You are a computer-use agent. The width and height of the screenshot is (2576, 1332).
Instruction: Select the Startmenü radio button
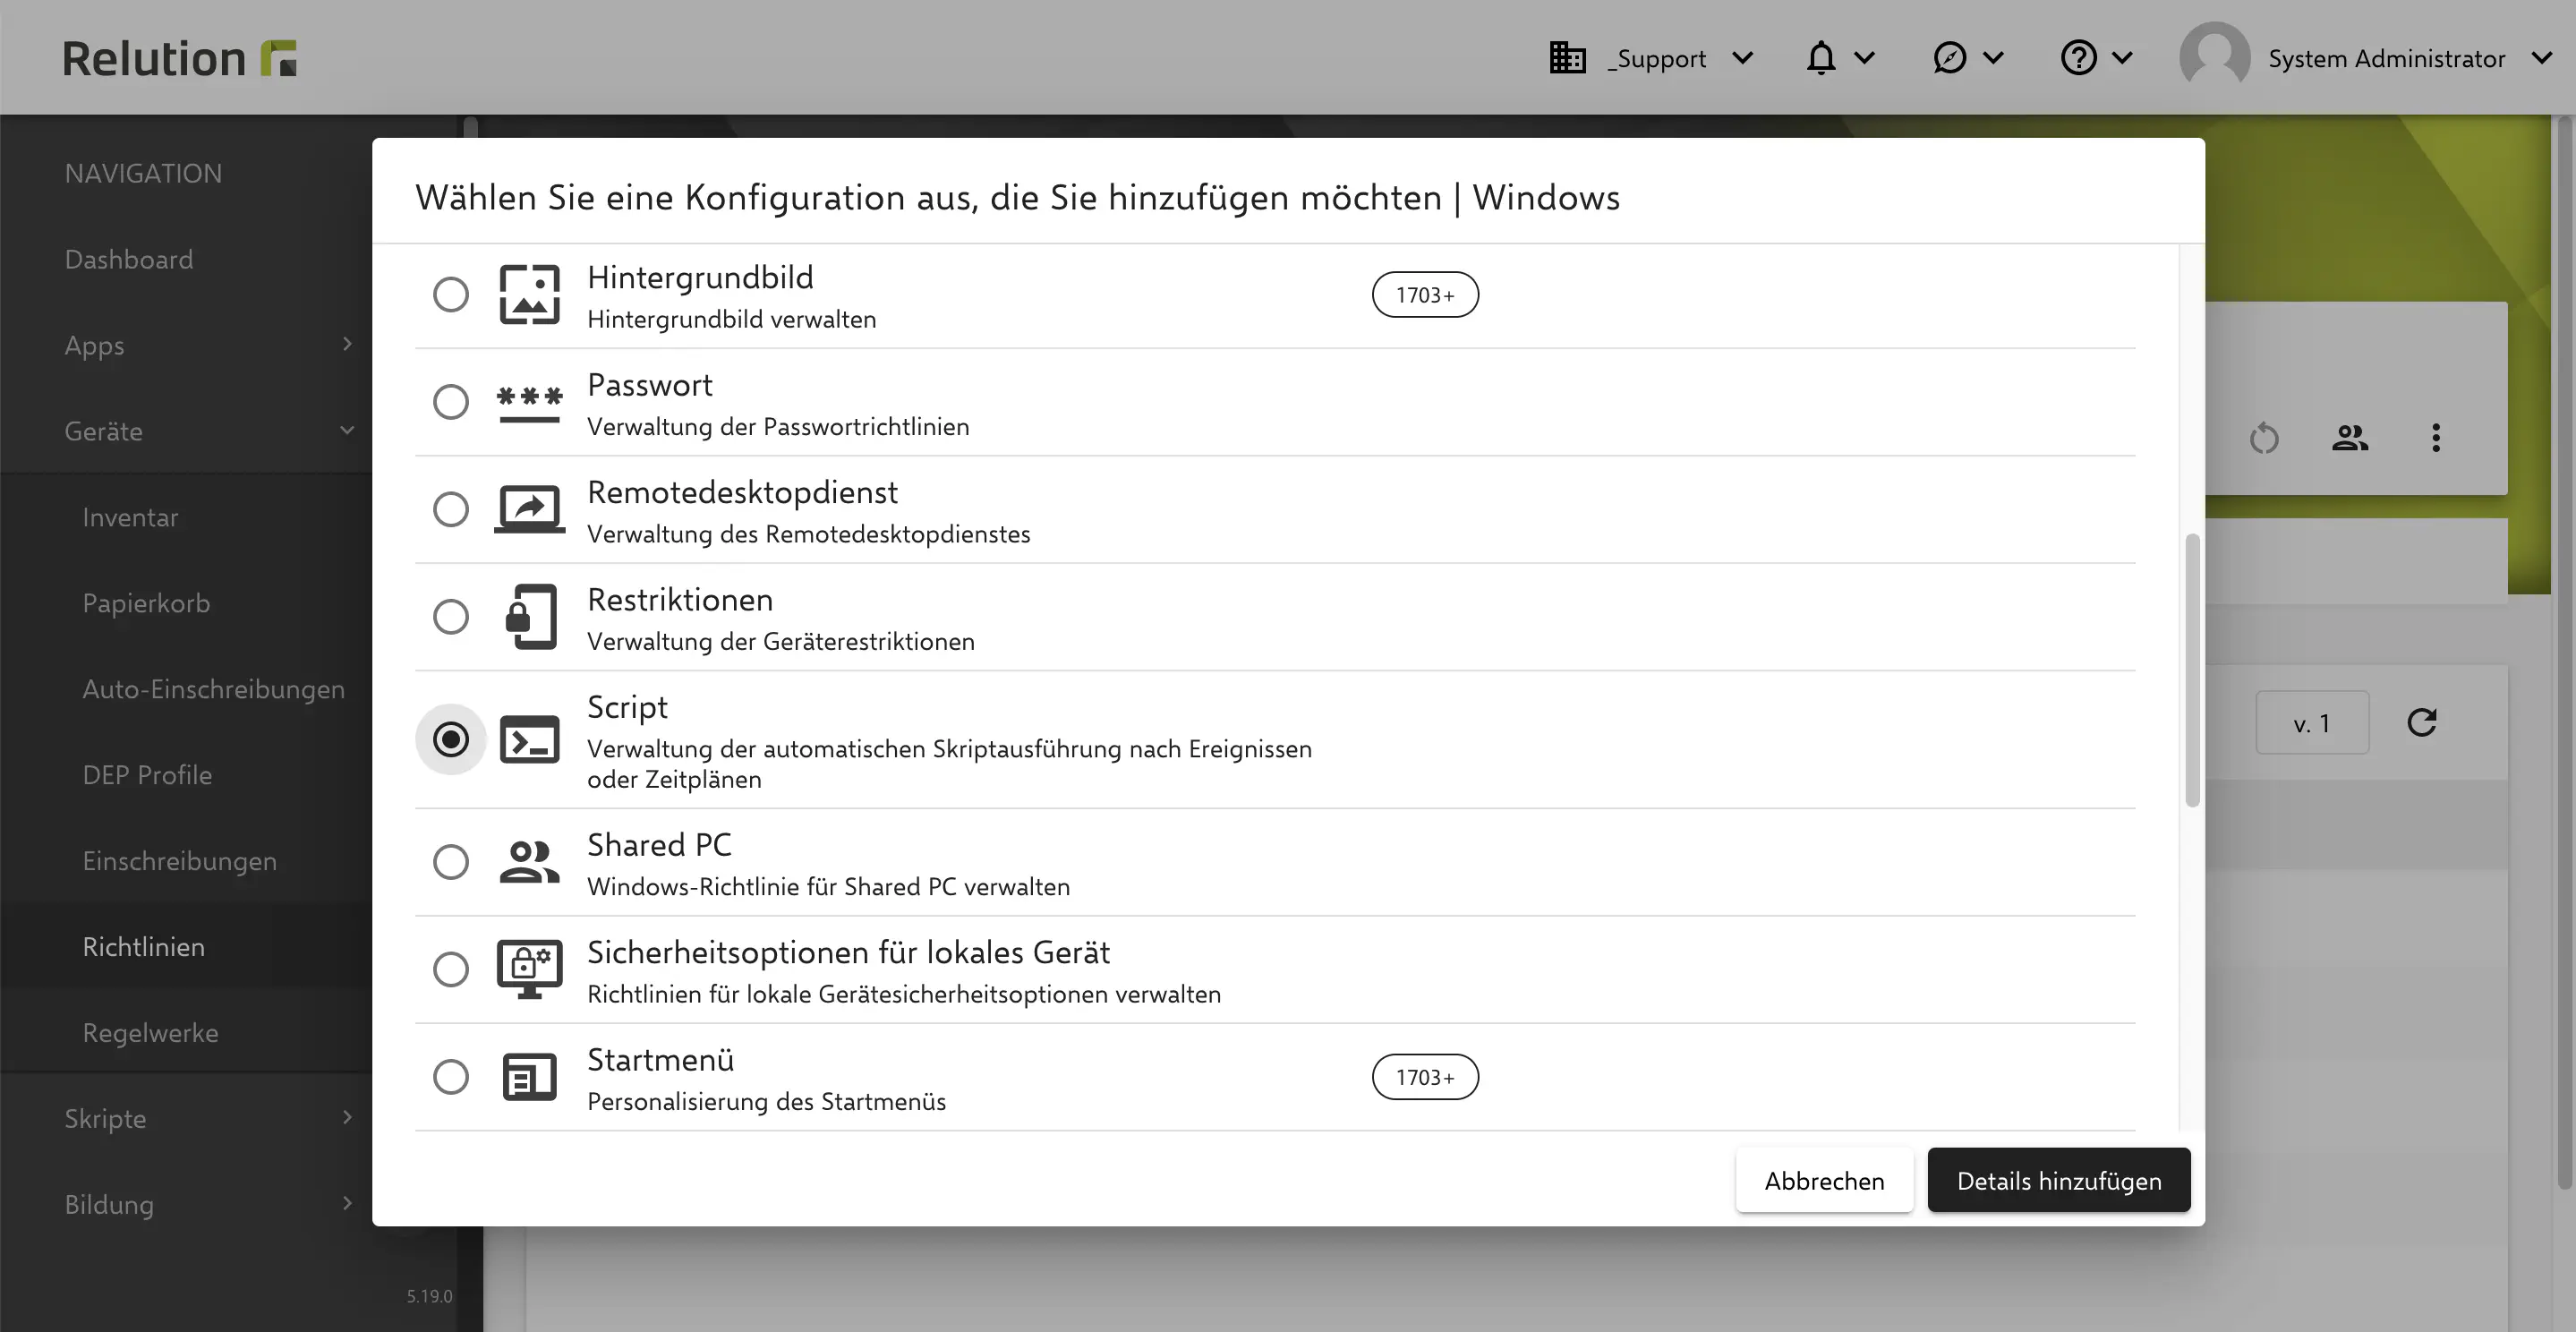(450, 1077)
